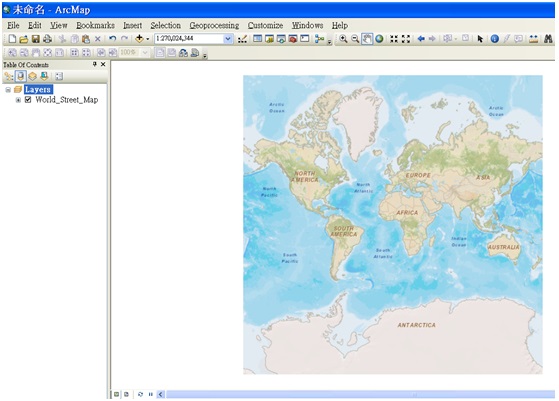This screenshot has height=401, width=559.
Task: Switch to Layout View at map bottom
Action: click(126, 394)
